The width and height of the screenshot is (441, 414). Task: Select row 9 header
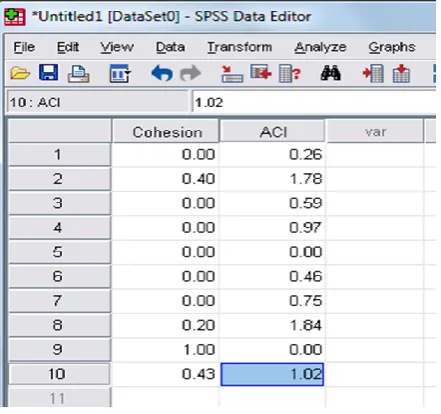pyautogui.click(x=60, y=349)
